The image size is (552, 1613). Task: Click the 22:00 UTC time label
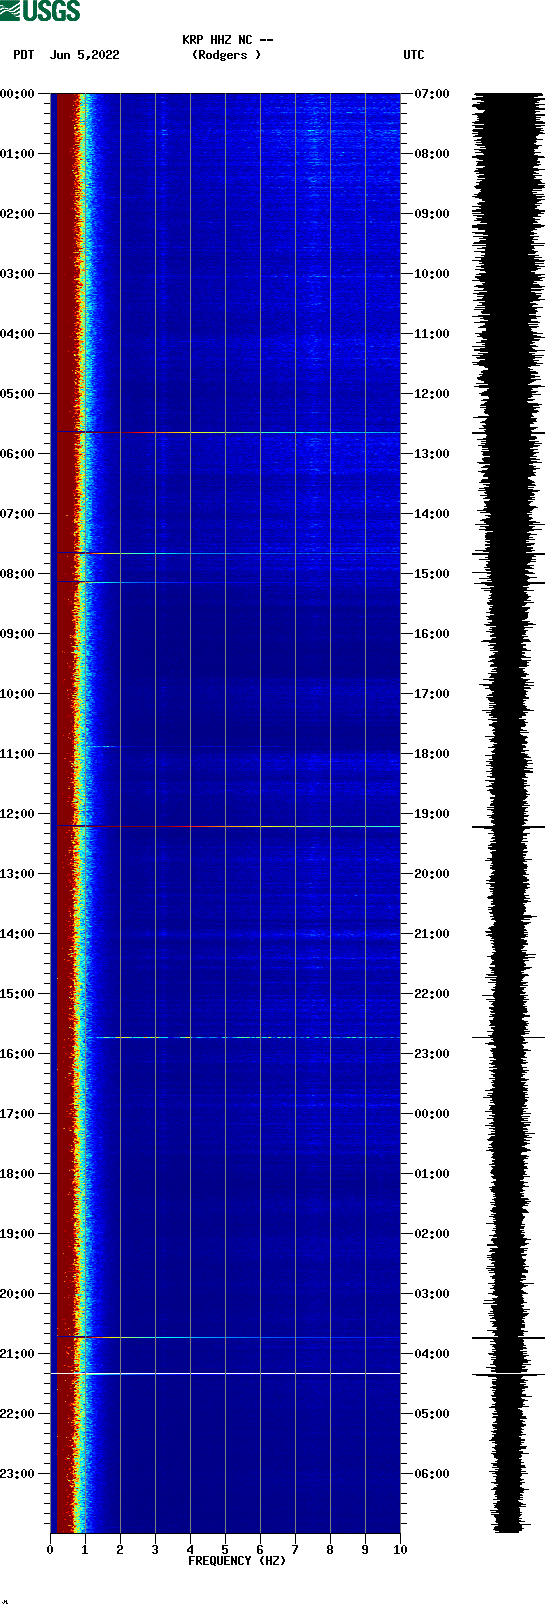[432, 994]
